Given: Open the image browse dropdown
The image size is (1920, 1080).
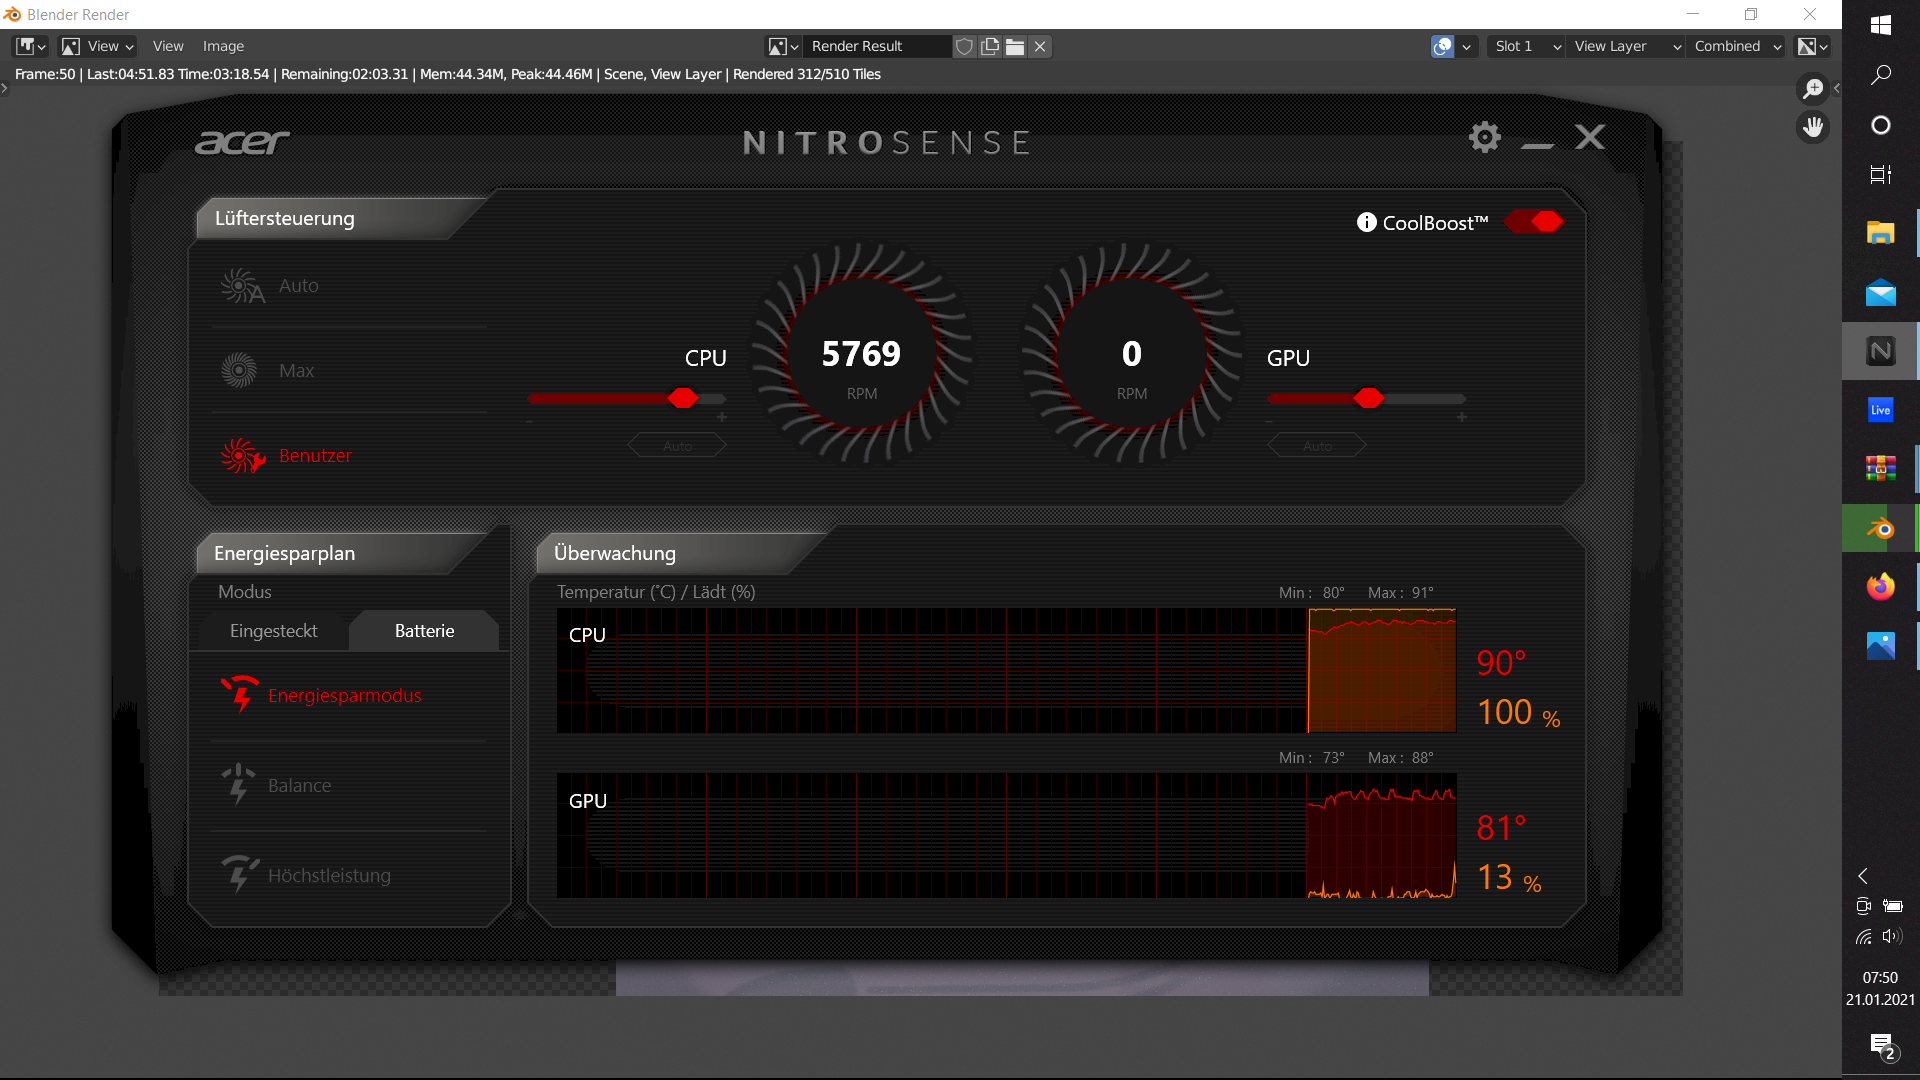Looking at the screenshot, I should [783, 46].
